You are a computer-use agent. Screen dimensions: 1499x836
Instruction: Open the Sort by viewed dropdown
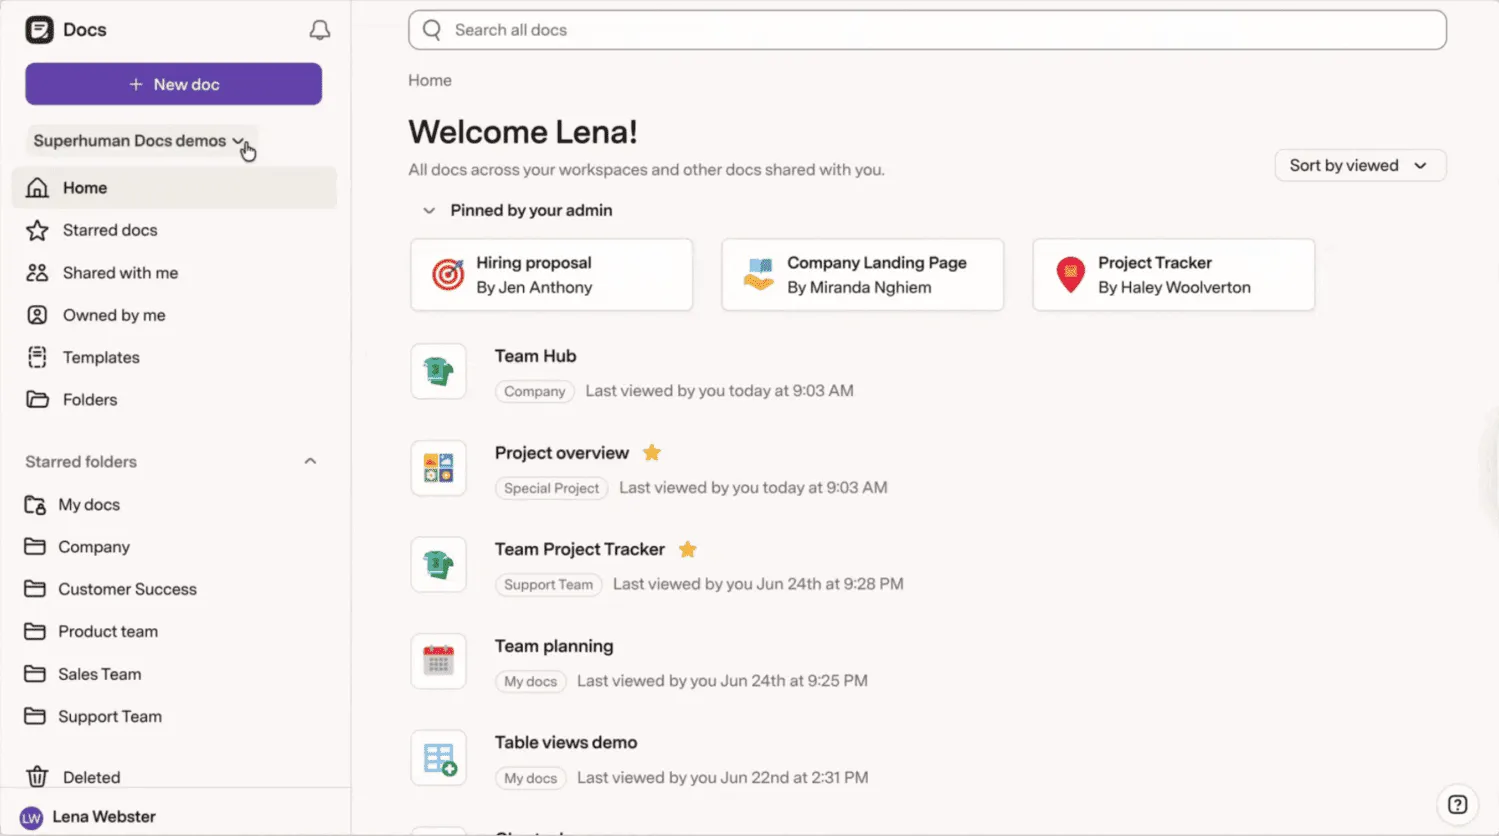click(1360, 165)
